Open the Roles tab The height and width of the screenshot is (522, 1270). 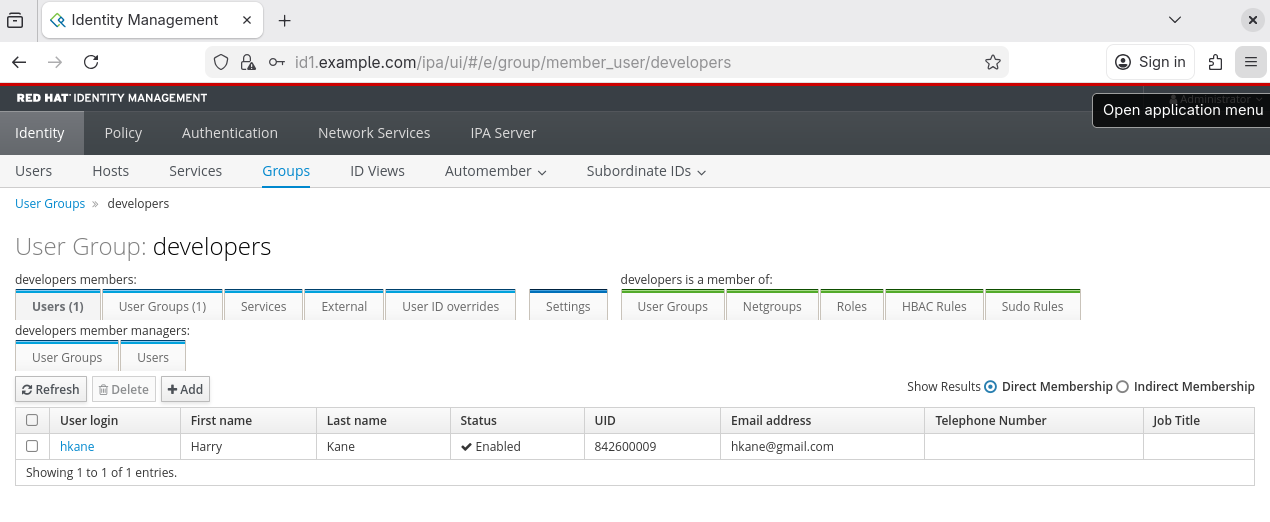click(x=852, y=306)
